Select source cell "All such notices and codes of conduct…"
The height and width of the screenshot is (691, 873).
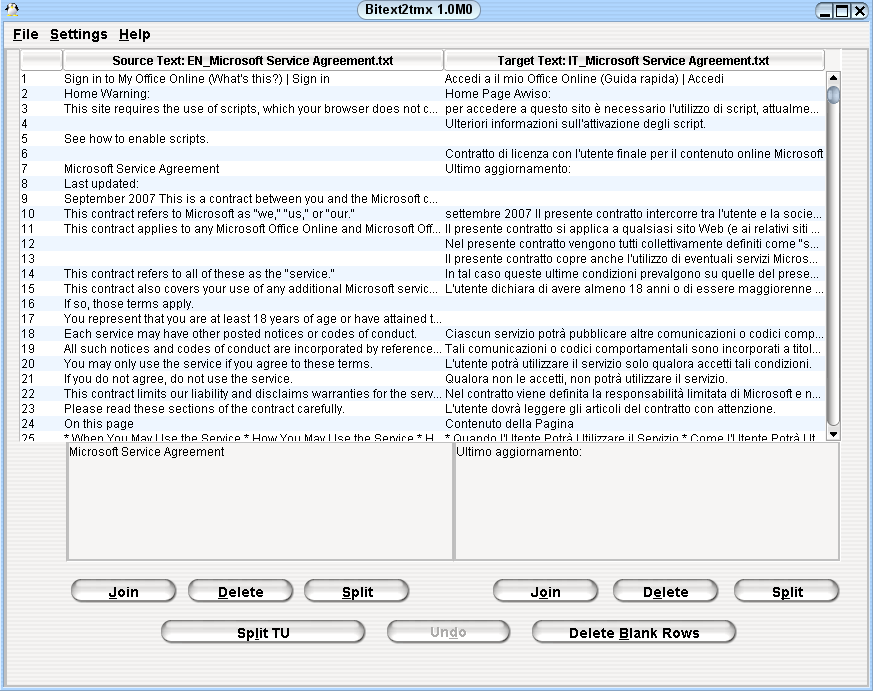tap(253, 349)
